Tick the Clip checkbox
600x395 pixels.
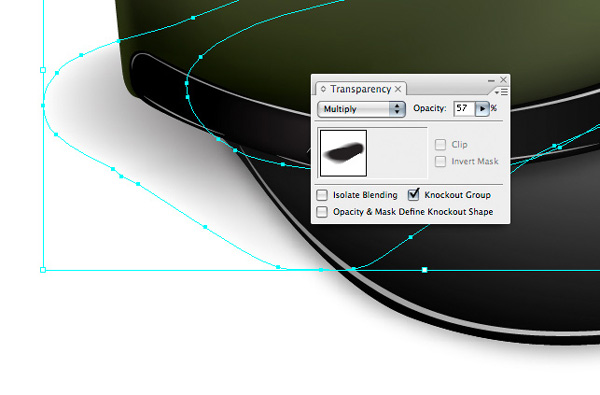[440, 144]
